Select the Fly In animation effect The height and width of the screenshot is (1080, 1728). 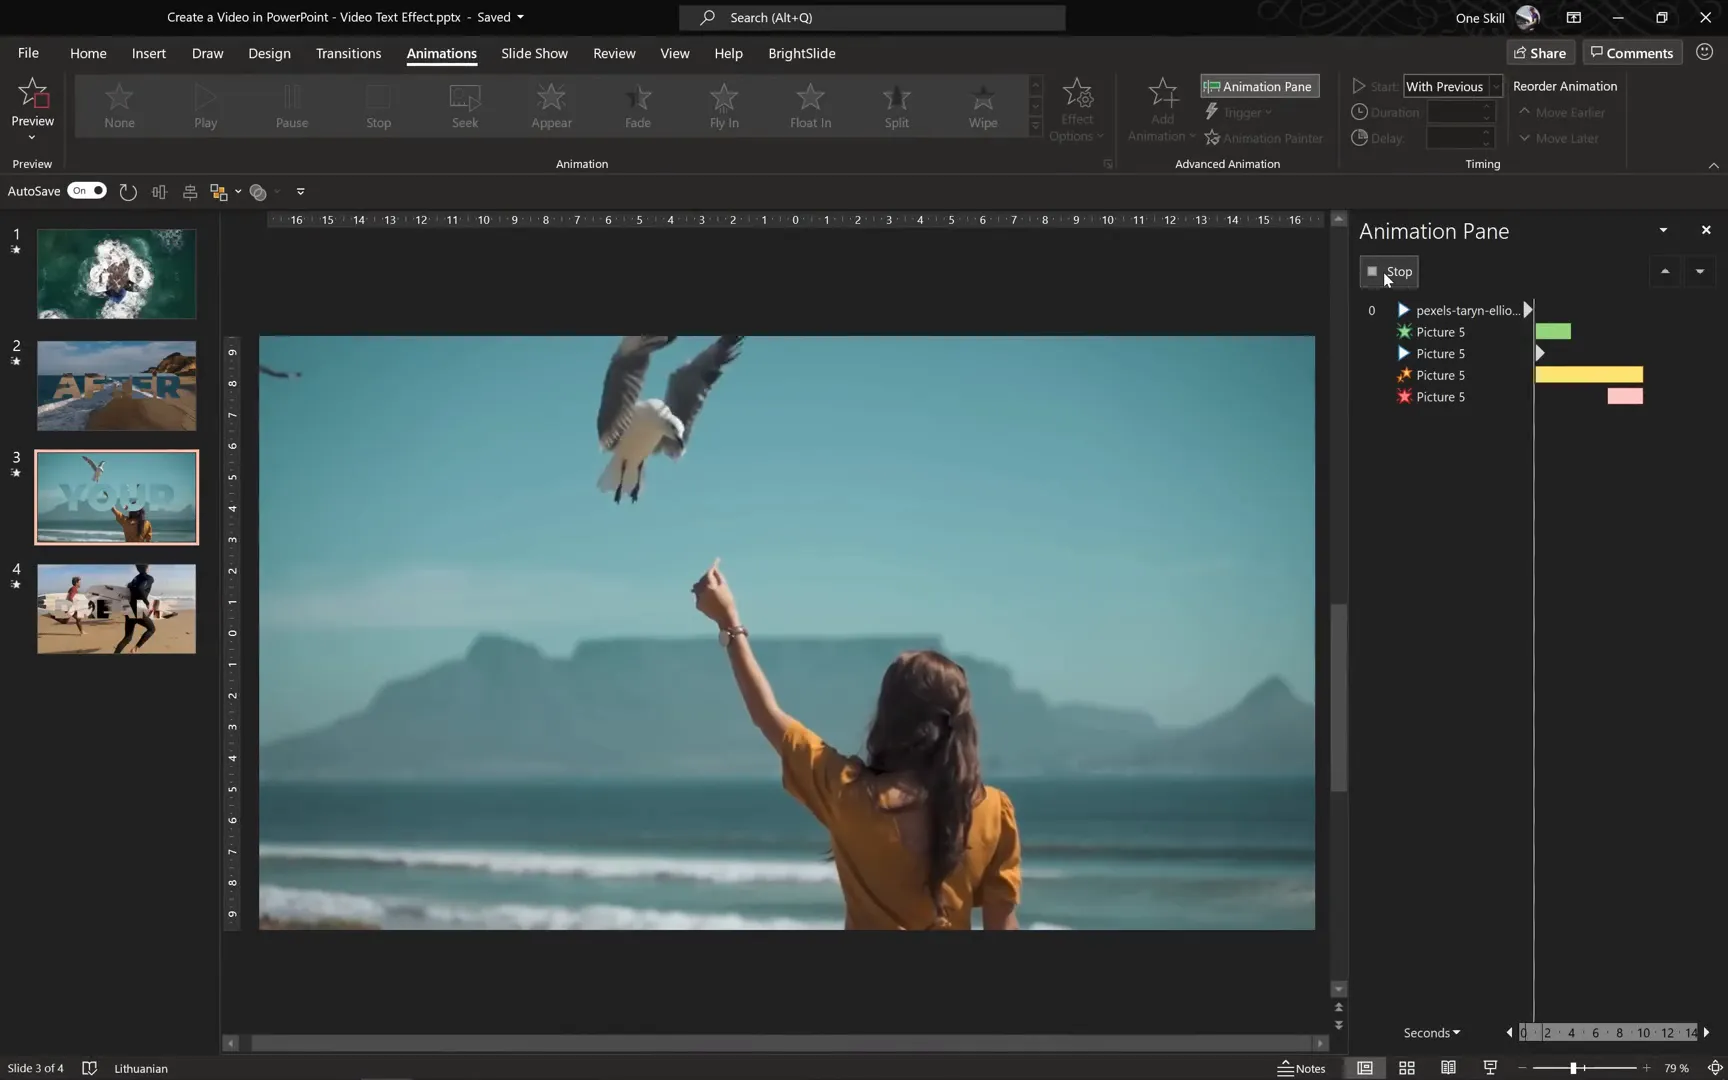(x=723, y=105)
